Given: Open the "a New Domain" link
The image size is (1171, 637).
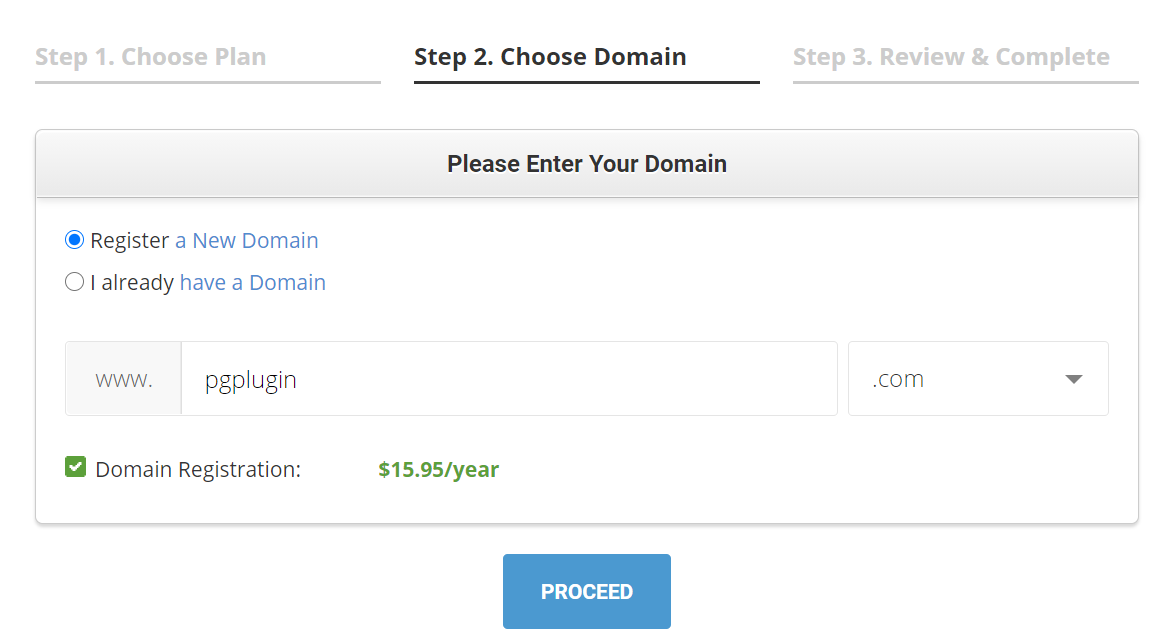Looking at the screenshot, I should 246,240.
